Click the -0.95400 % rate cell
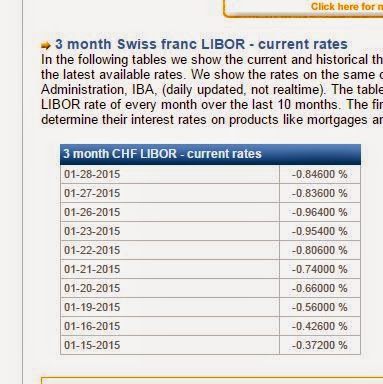 tap(320, 231)
